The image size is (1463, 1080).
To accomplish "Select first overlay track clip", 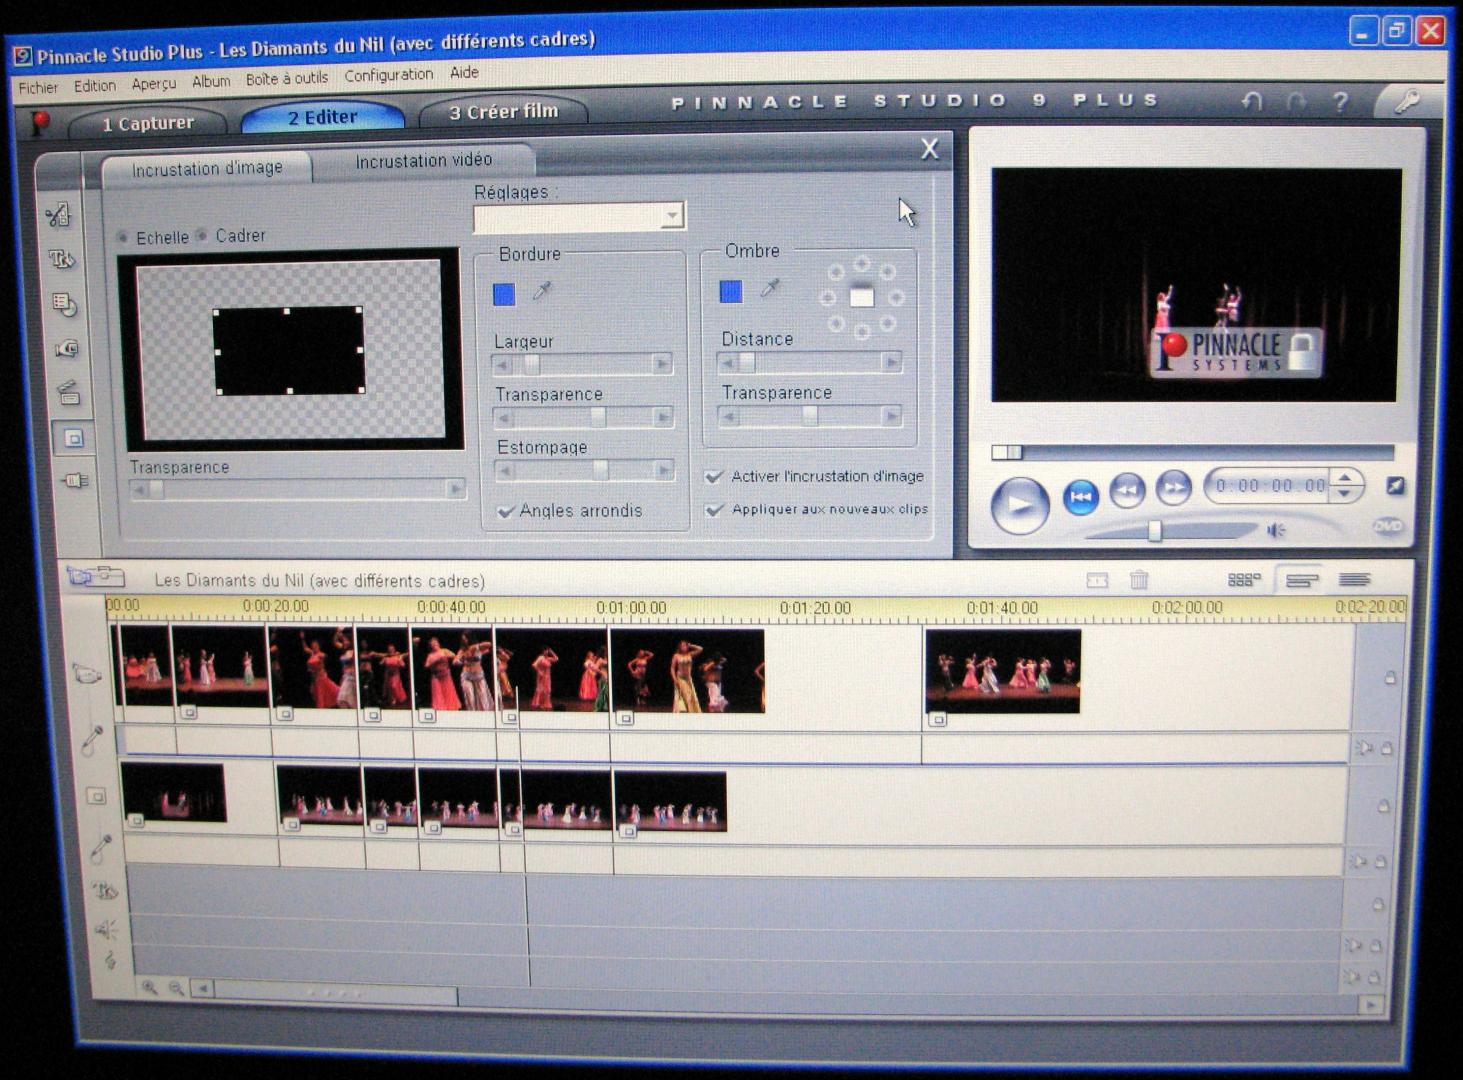I will point(173,794).
